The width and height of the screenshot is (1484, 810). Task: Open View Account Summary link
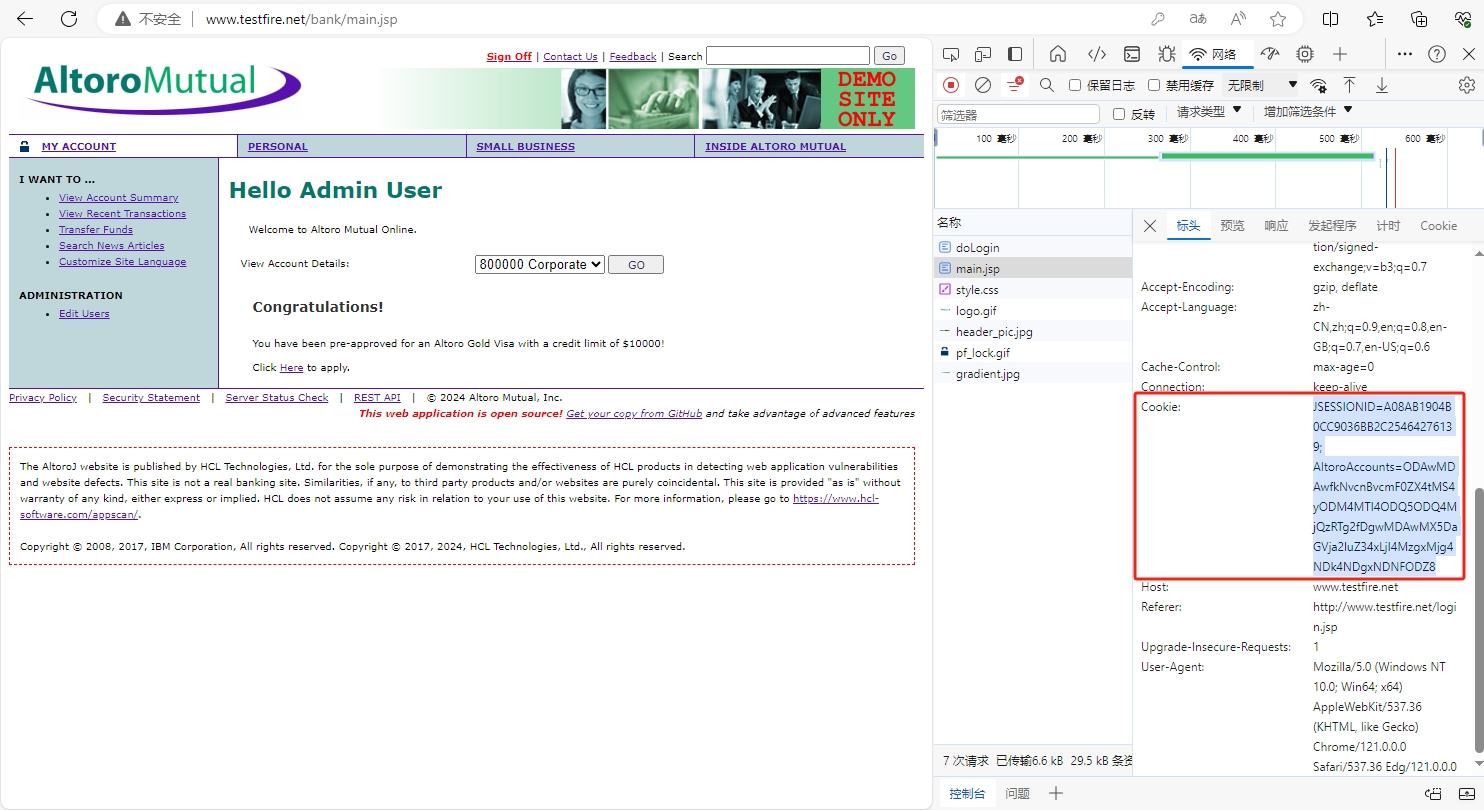pyautogui.click(x=118, y=198)
